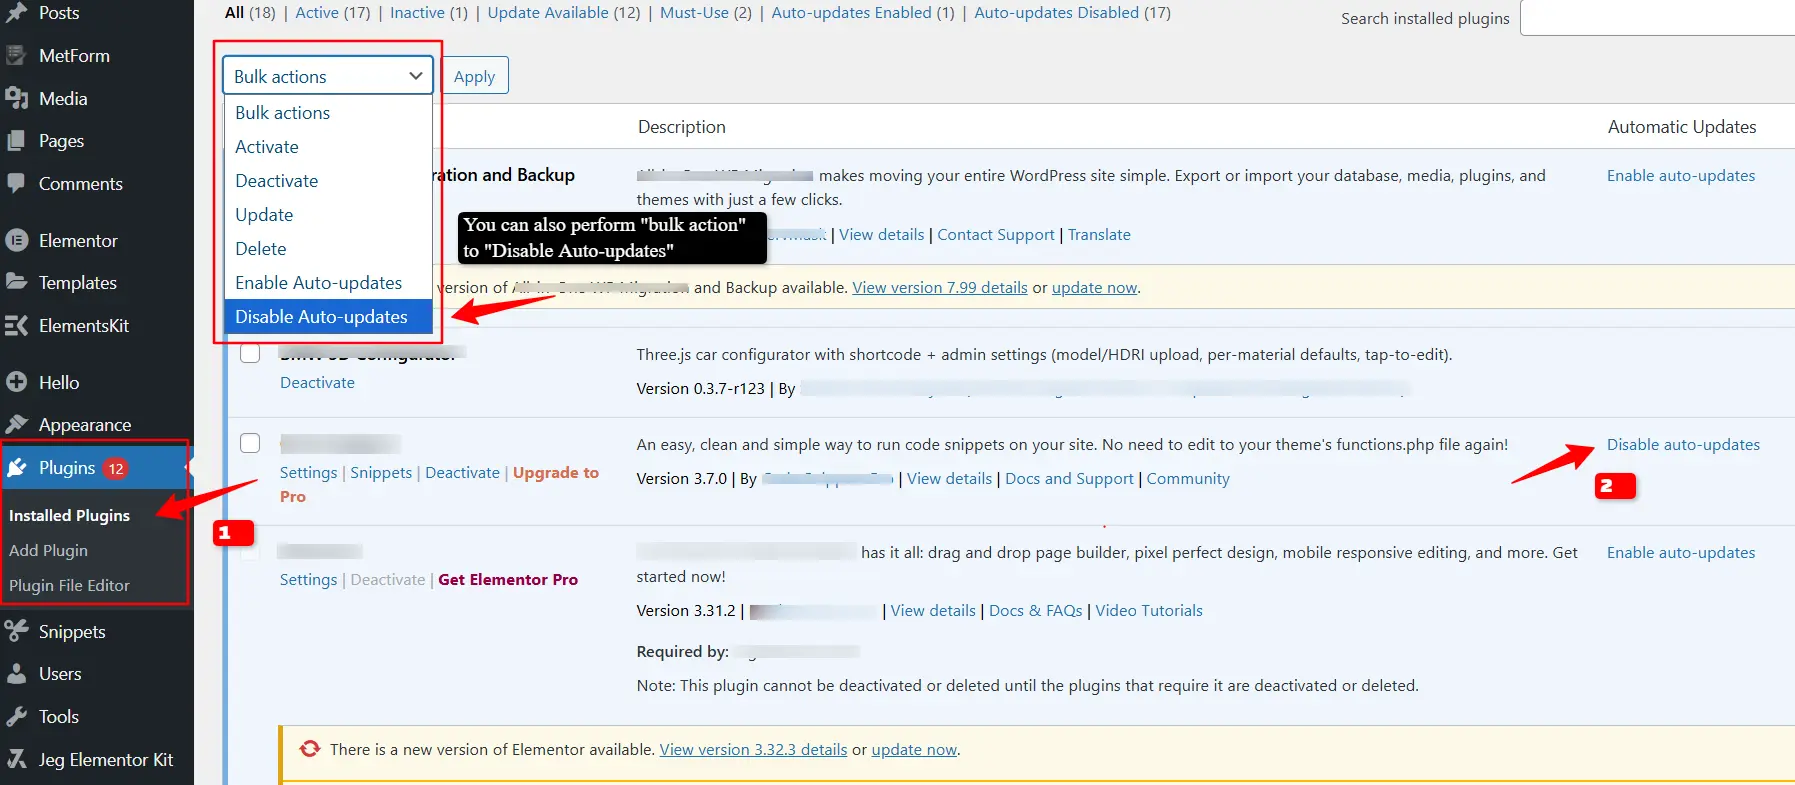Filter plugins by Inactive (1)

pyautogui.click(x=429, y=13)
